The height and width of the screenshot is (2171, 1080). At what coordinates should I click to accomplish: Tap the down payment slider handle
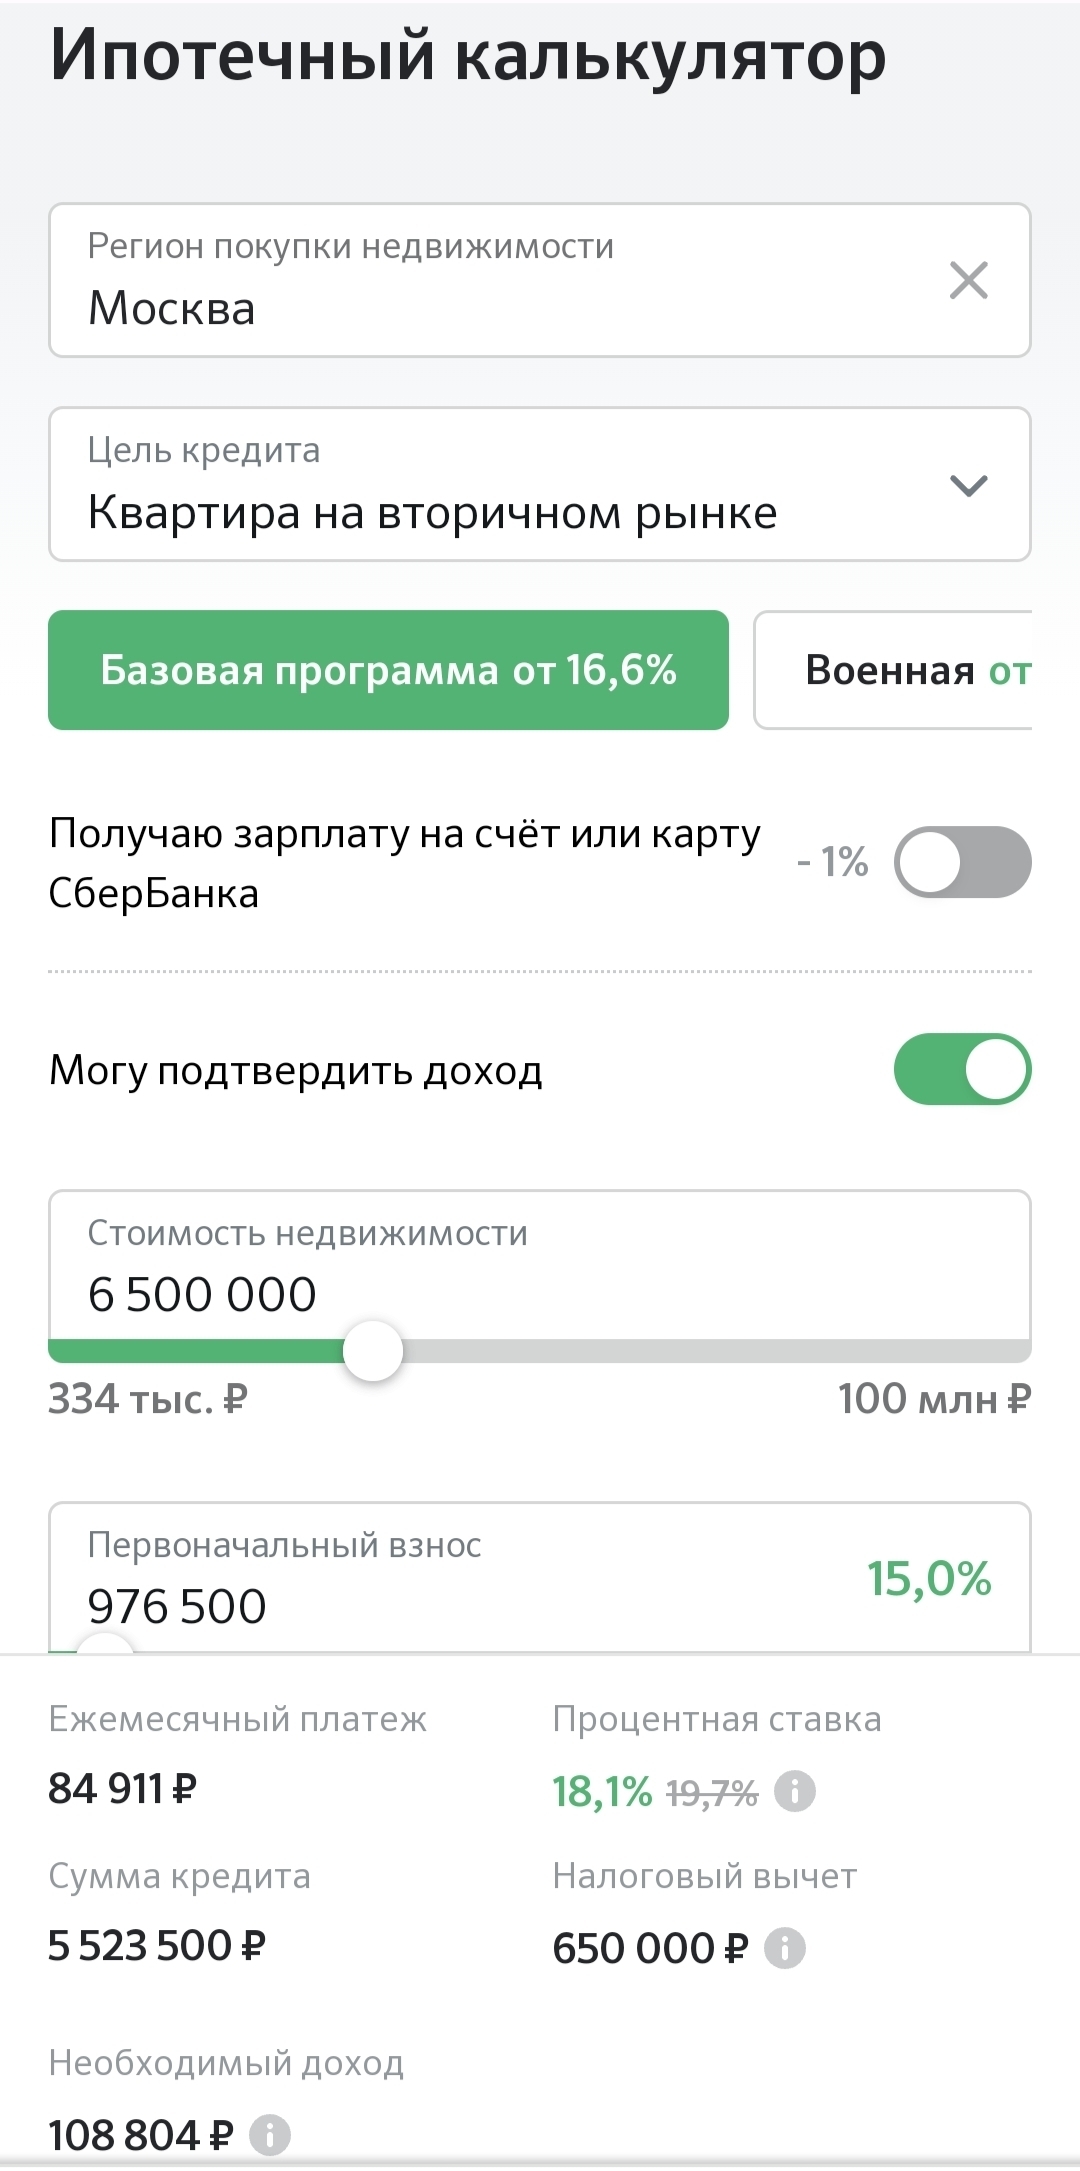(105, 1646)
